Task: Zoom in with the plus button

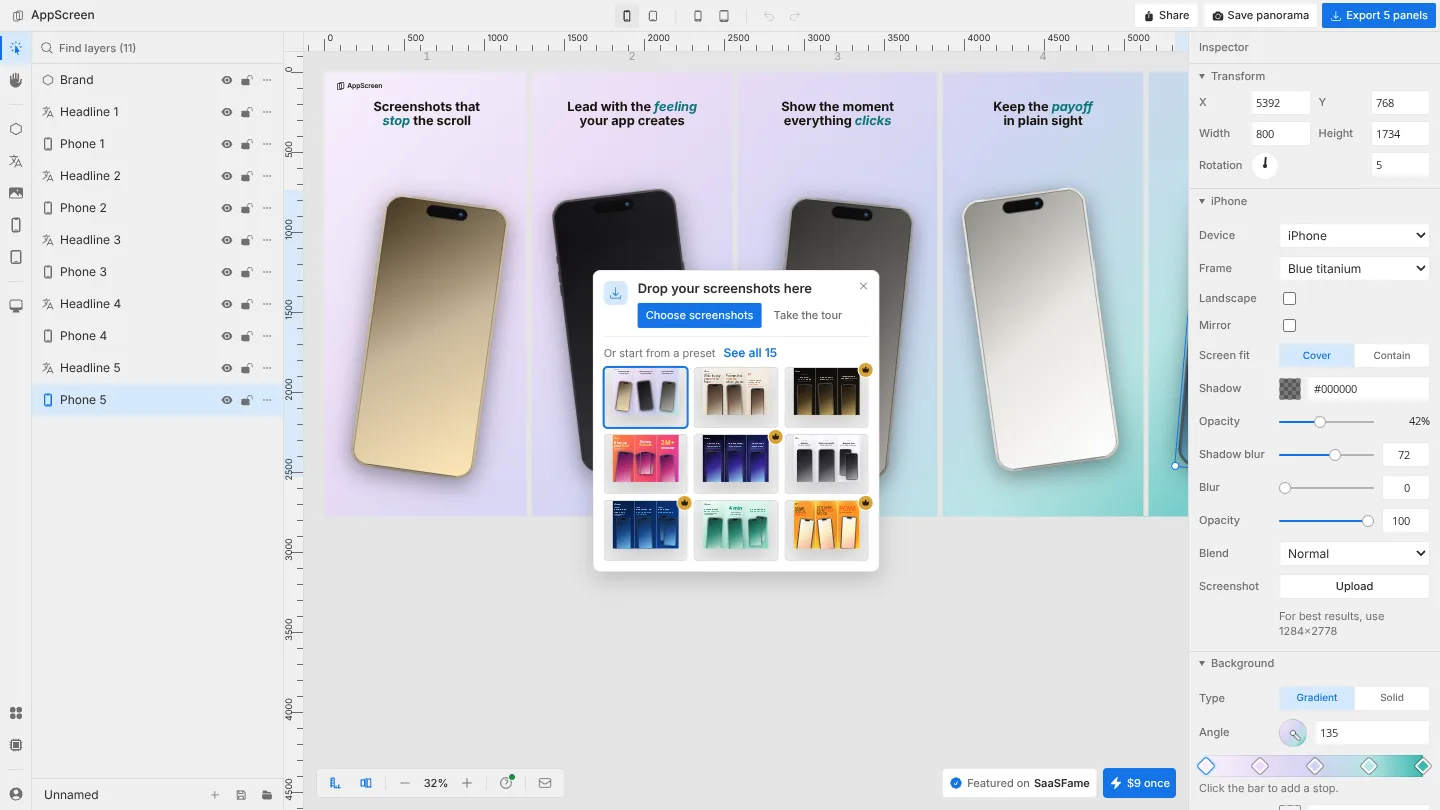Action: coord(467,783)
